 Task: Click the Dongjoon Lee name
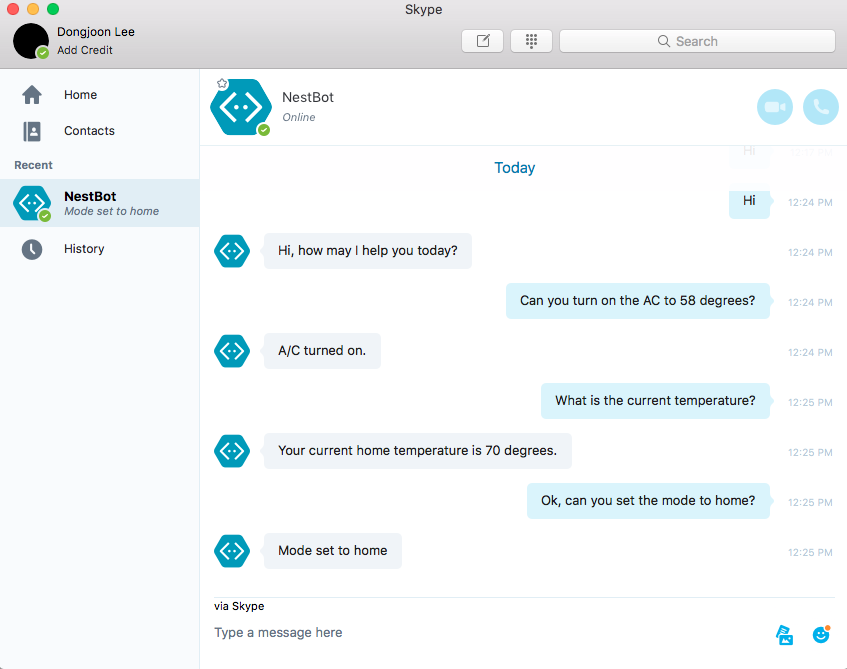(x=96, y=32)
